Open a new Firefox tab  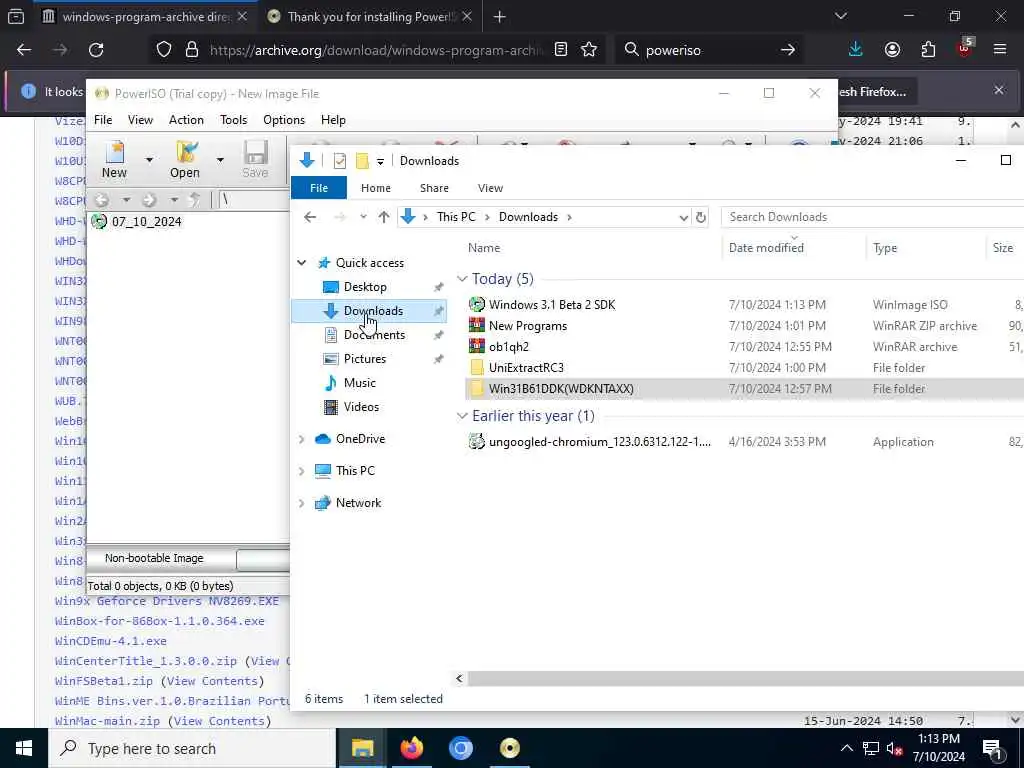(x=500, y=17)
